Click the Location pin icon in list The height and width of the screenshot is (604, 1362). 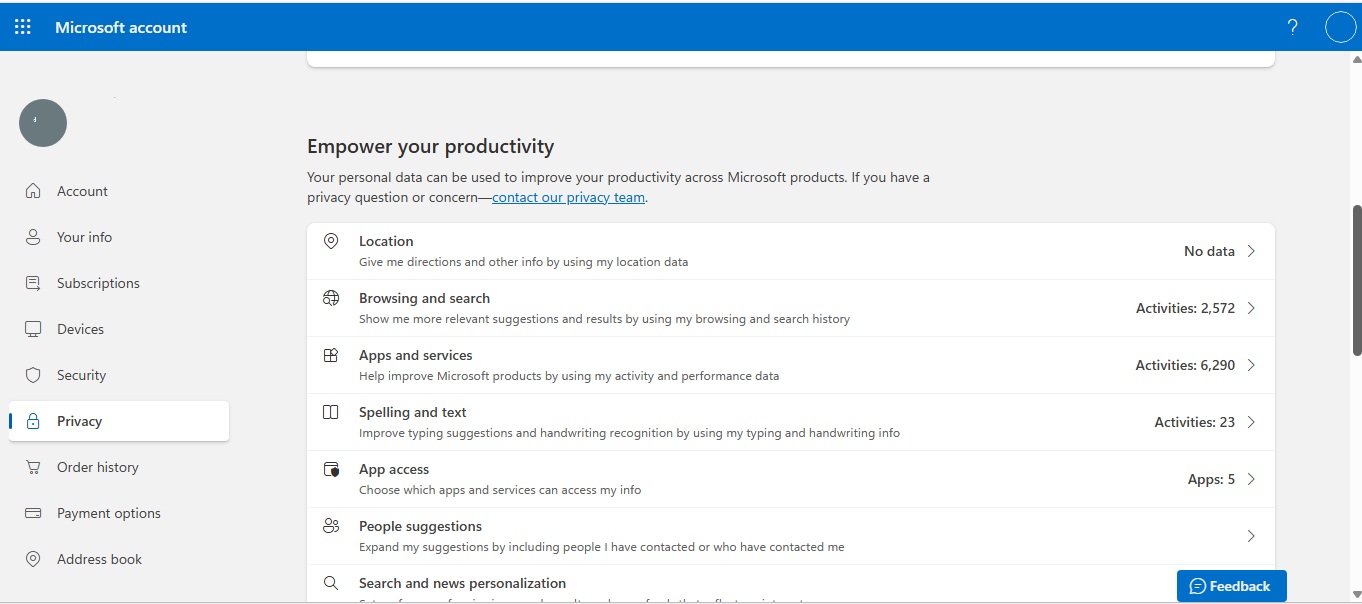pyautogui.click(x=331, y=241)
